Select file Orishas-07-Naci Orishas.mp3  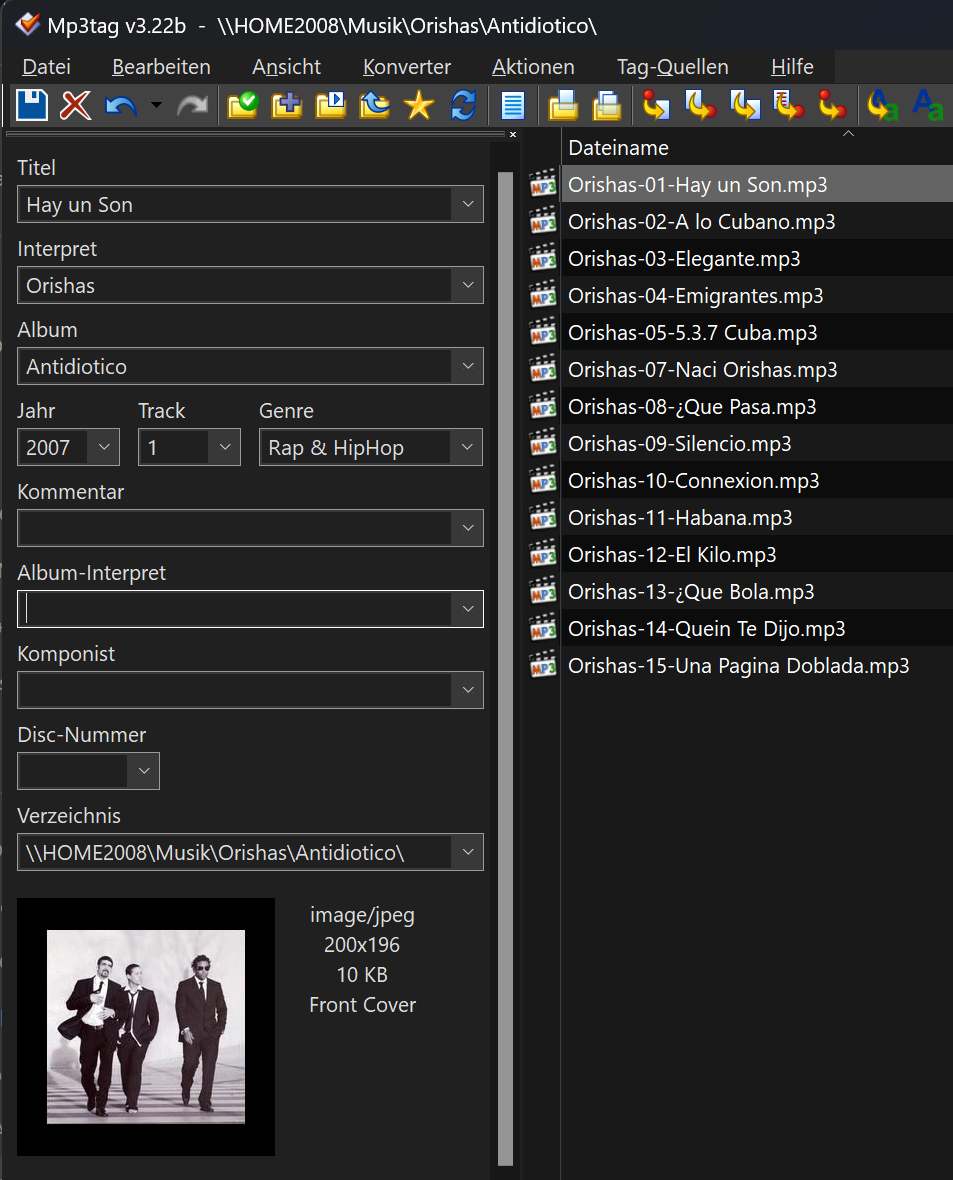click(702, 370)
